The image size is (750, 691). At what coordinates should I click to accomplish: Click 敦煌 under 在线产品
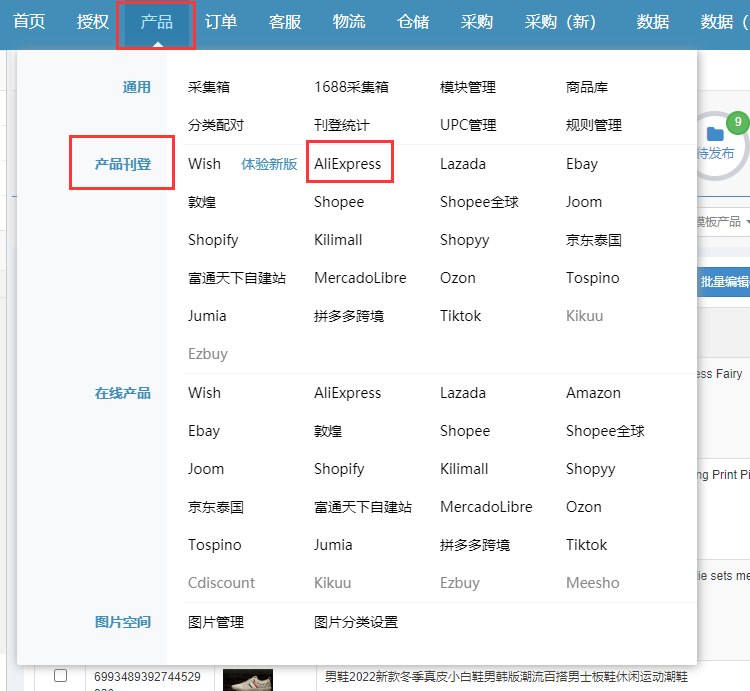click(x=328, y=431)
